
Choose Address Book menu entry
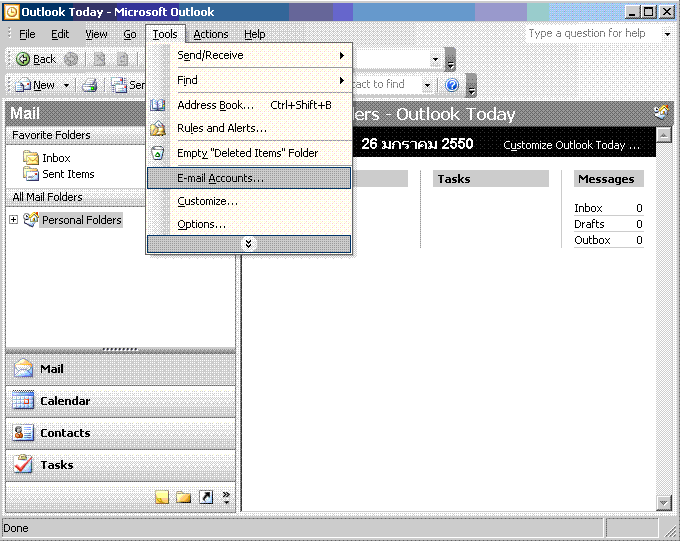249,105
